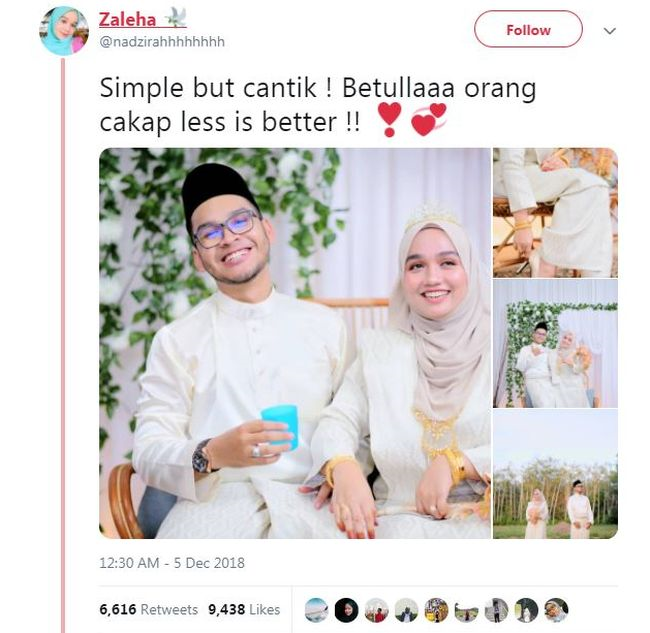Open the last liker avatar in the row

click(556, 610)
